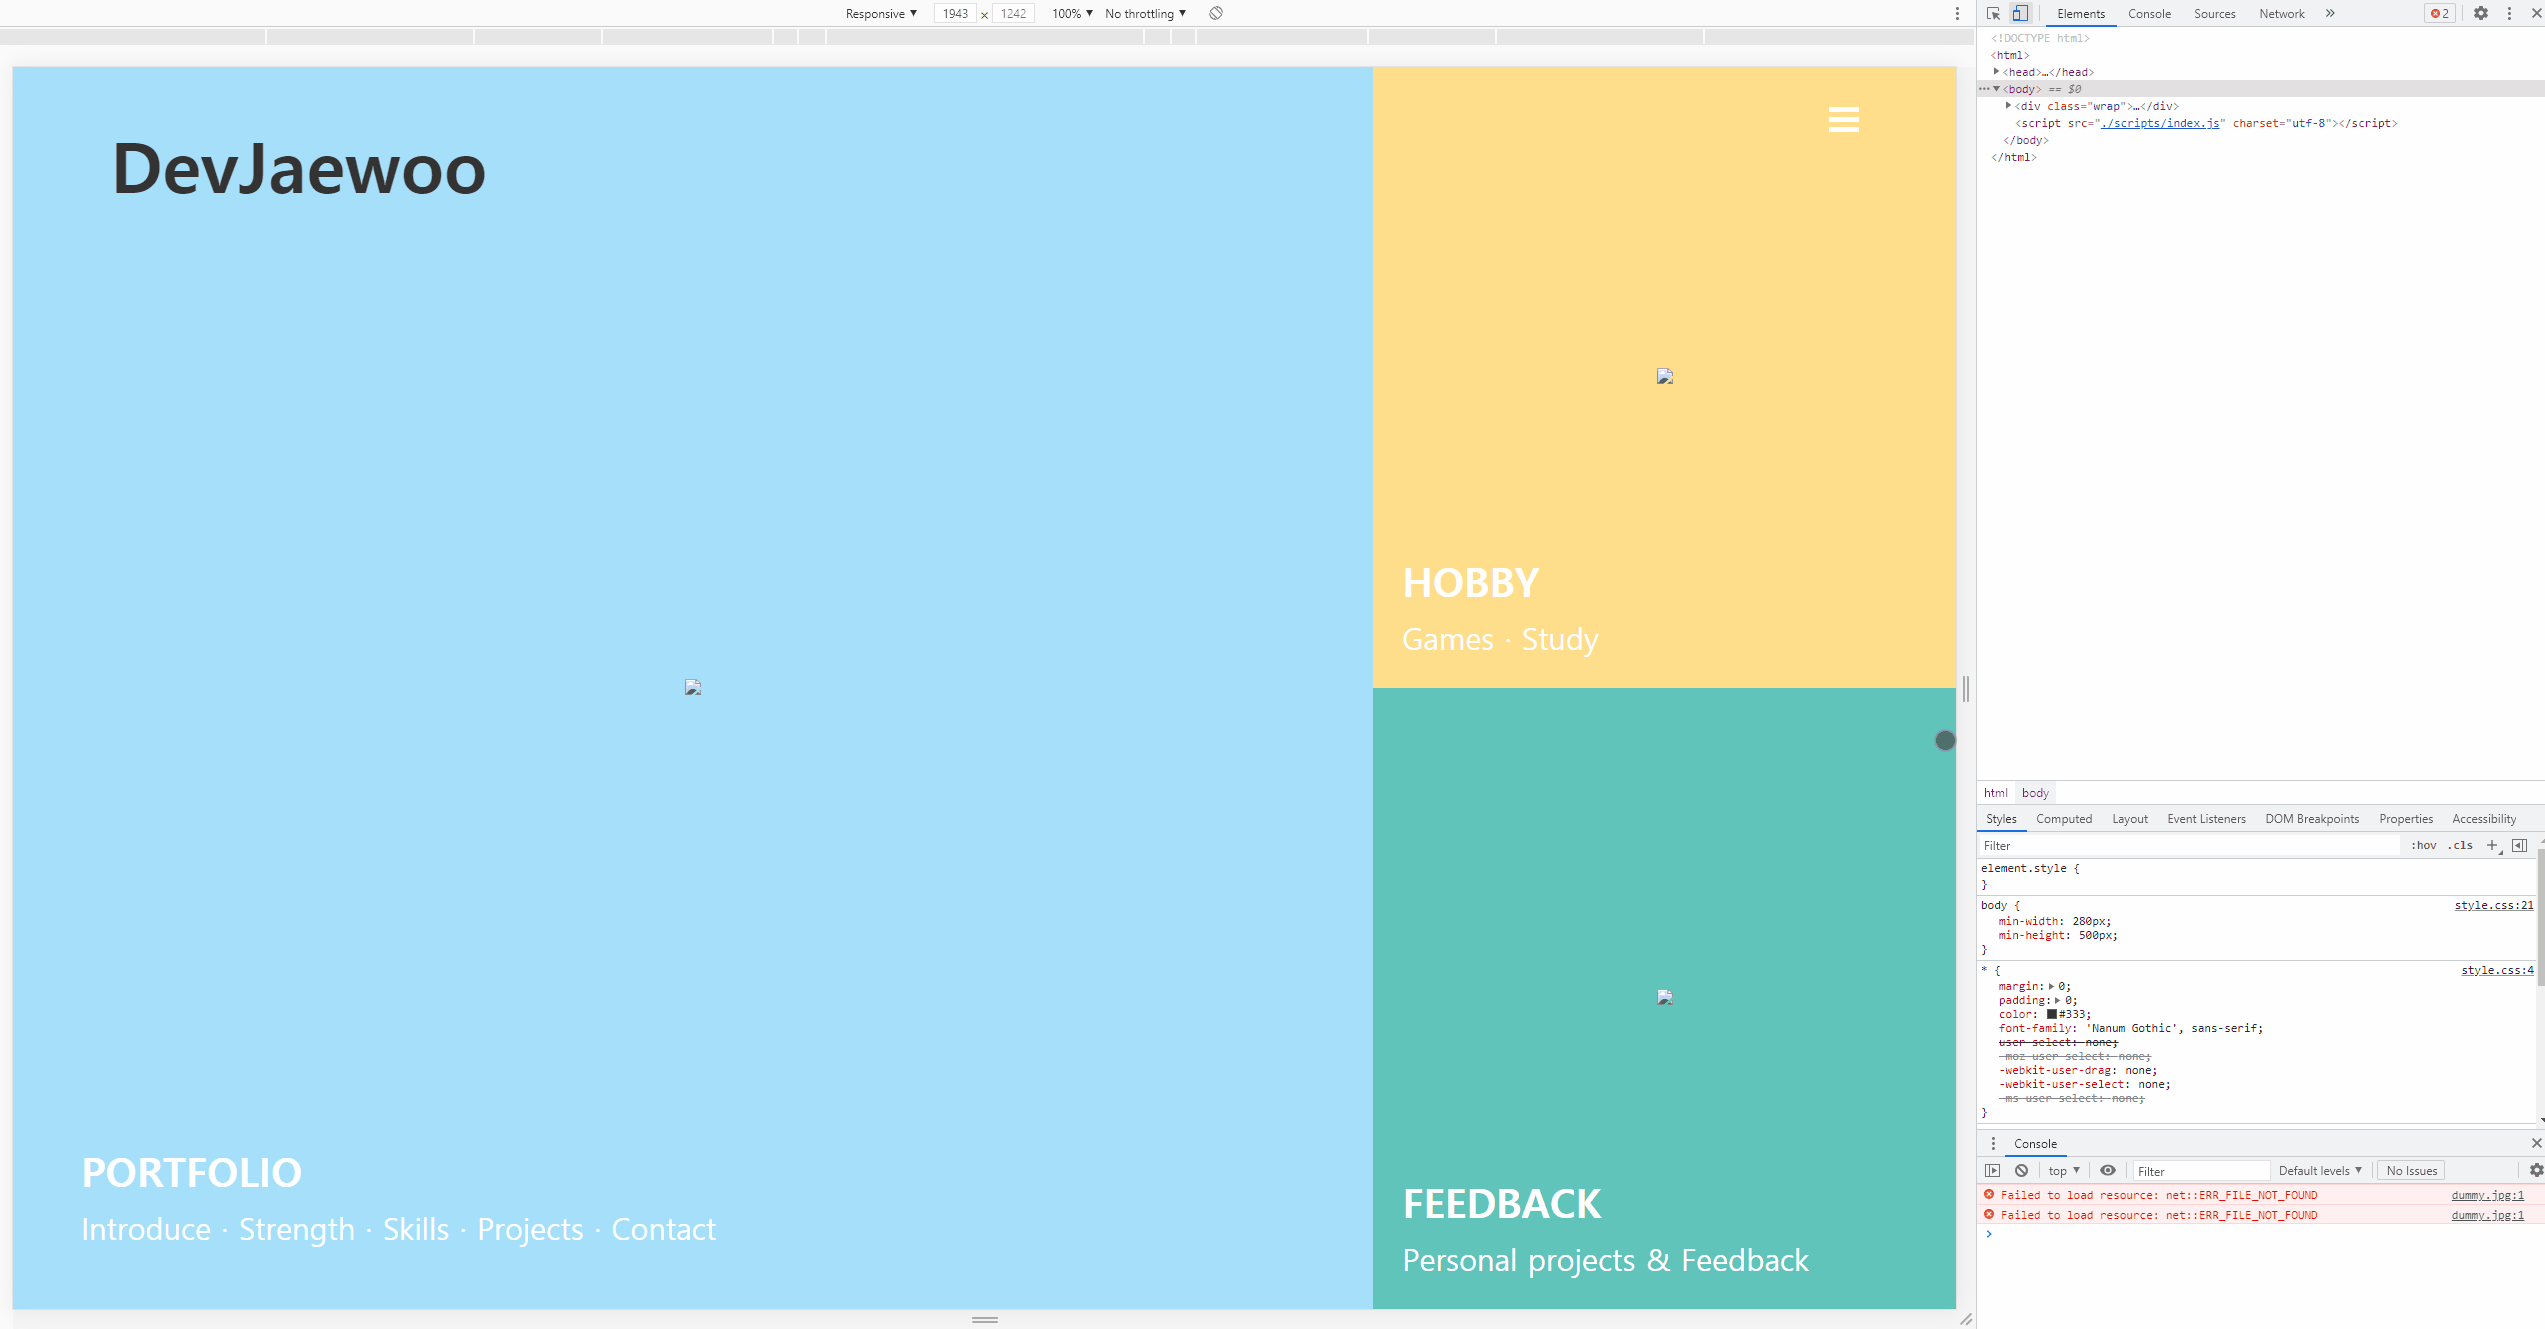Show the console sidebar
This screenshot has height=1329, width=2545.
1993,1170
